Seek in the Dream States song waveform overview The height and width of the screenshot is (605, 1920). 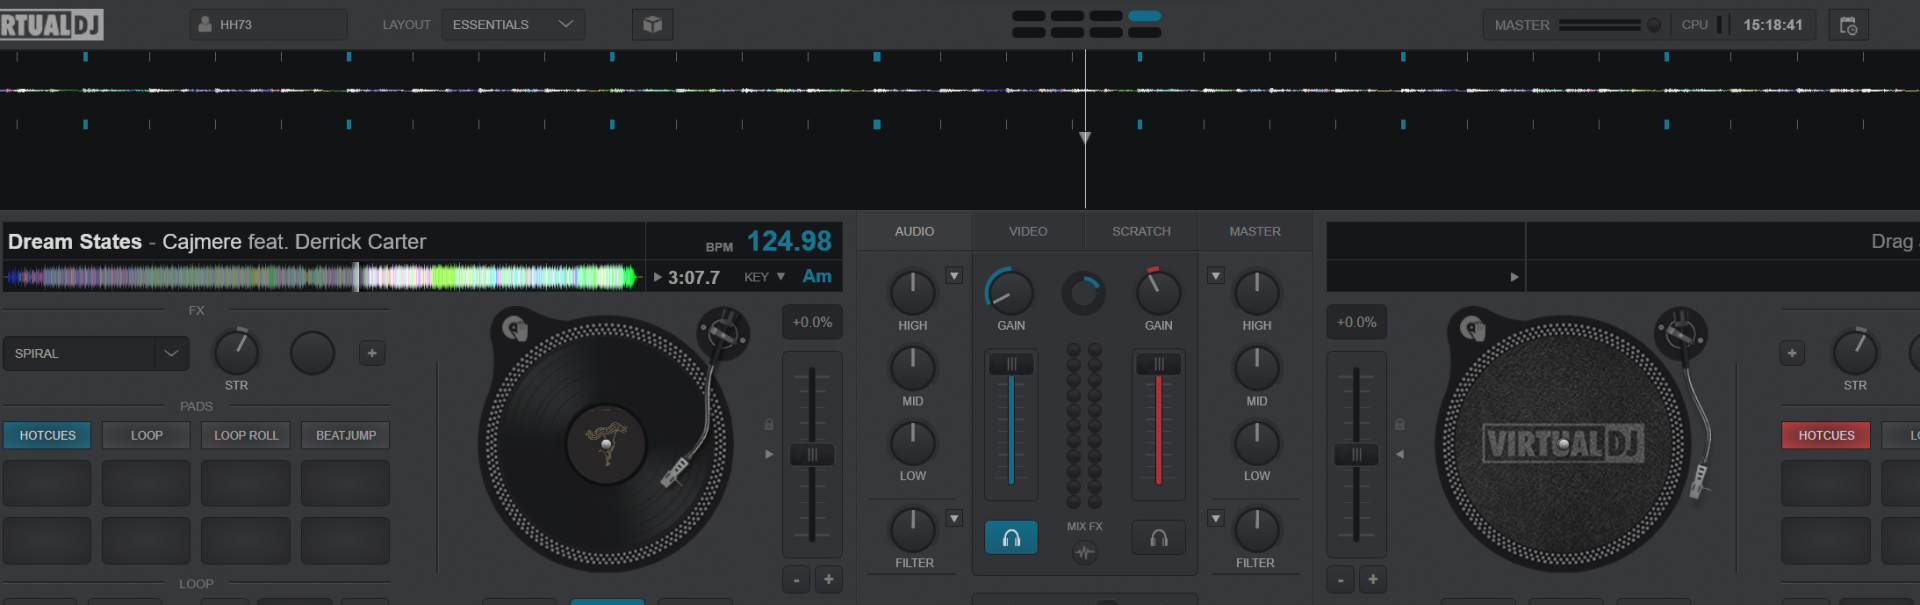[322, 277]
